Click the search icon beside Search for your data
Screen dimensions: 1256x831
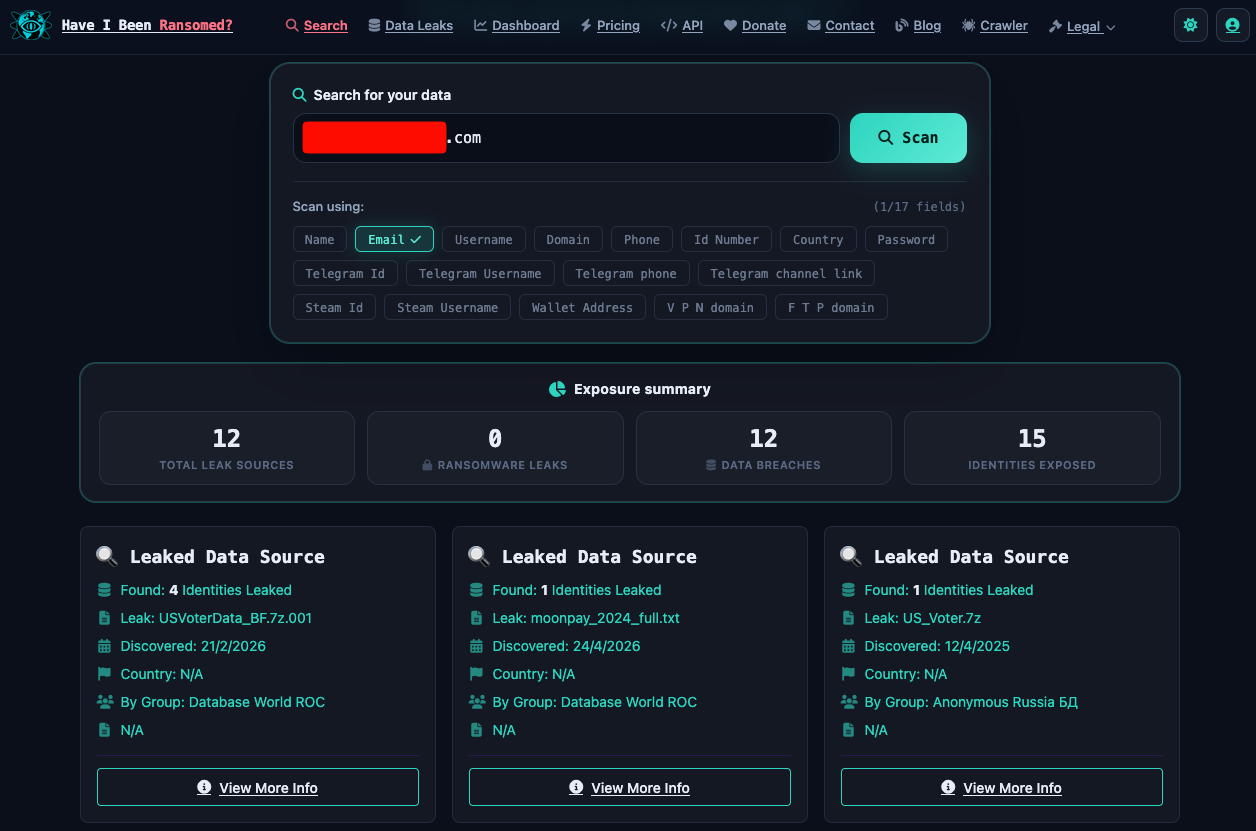click(x=299, y=95)
